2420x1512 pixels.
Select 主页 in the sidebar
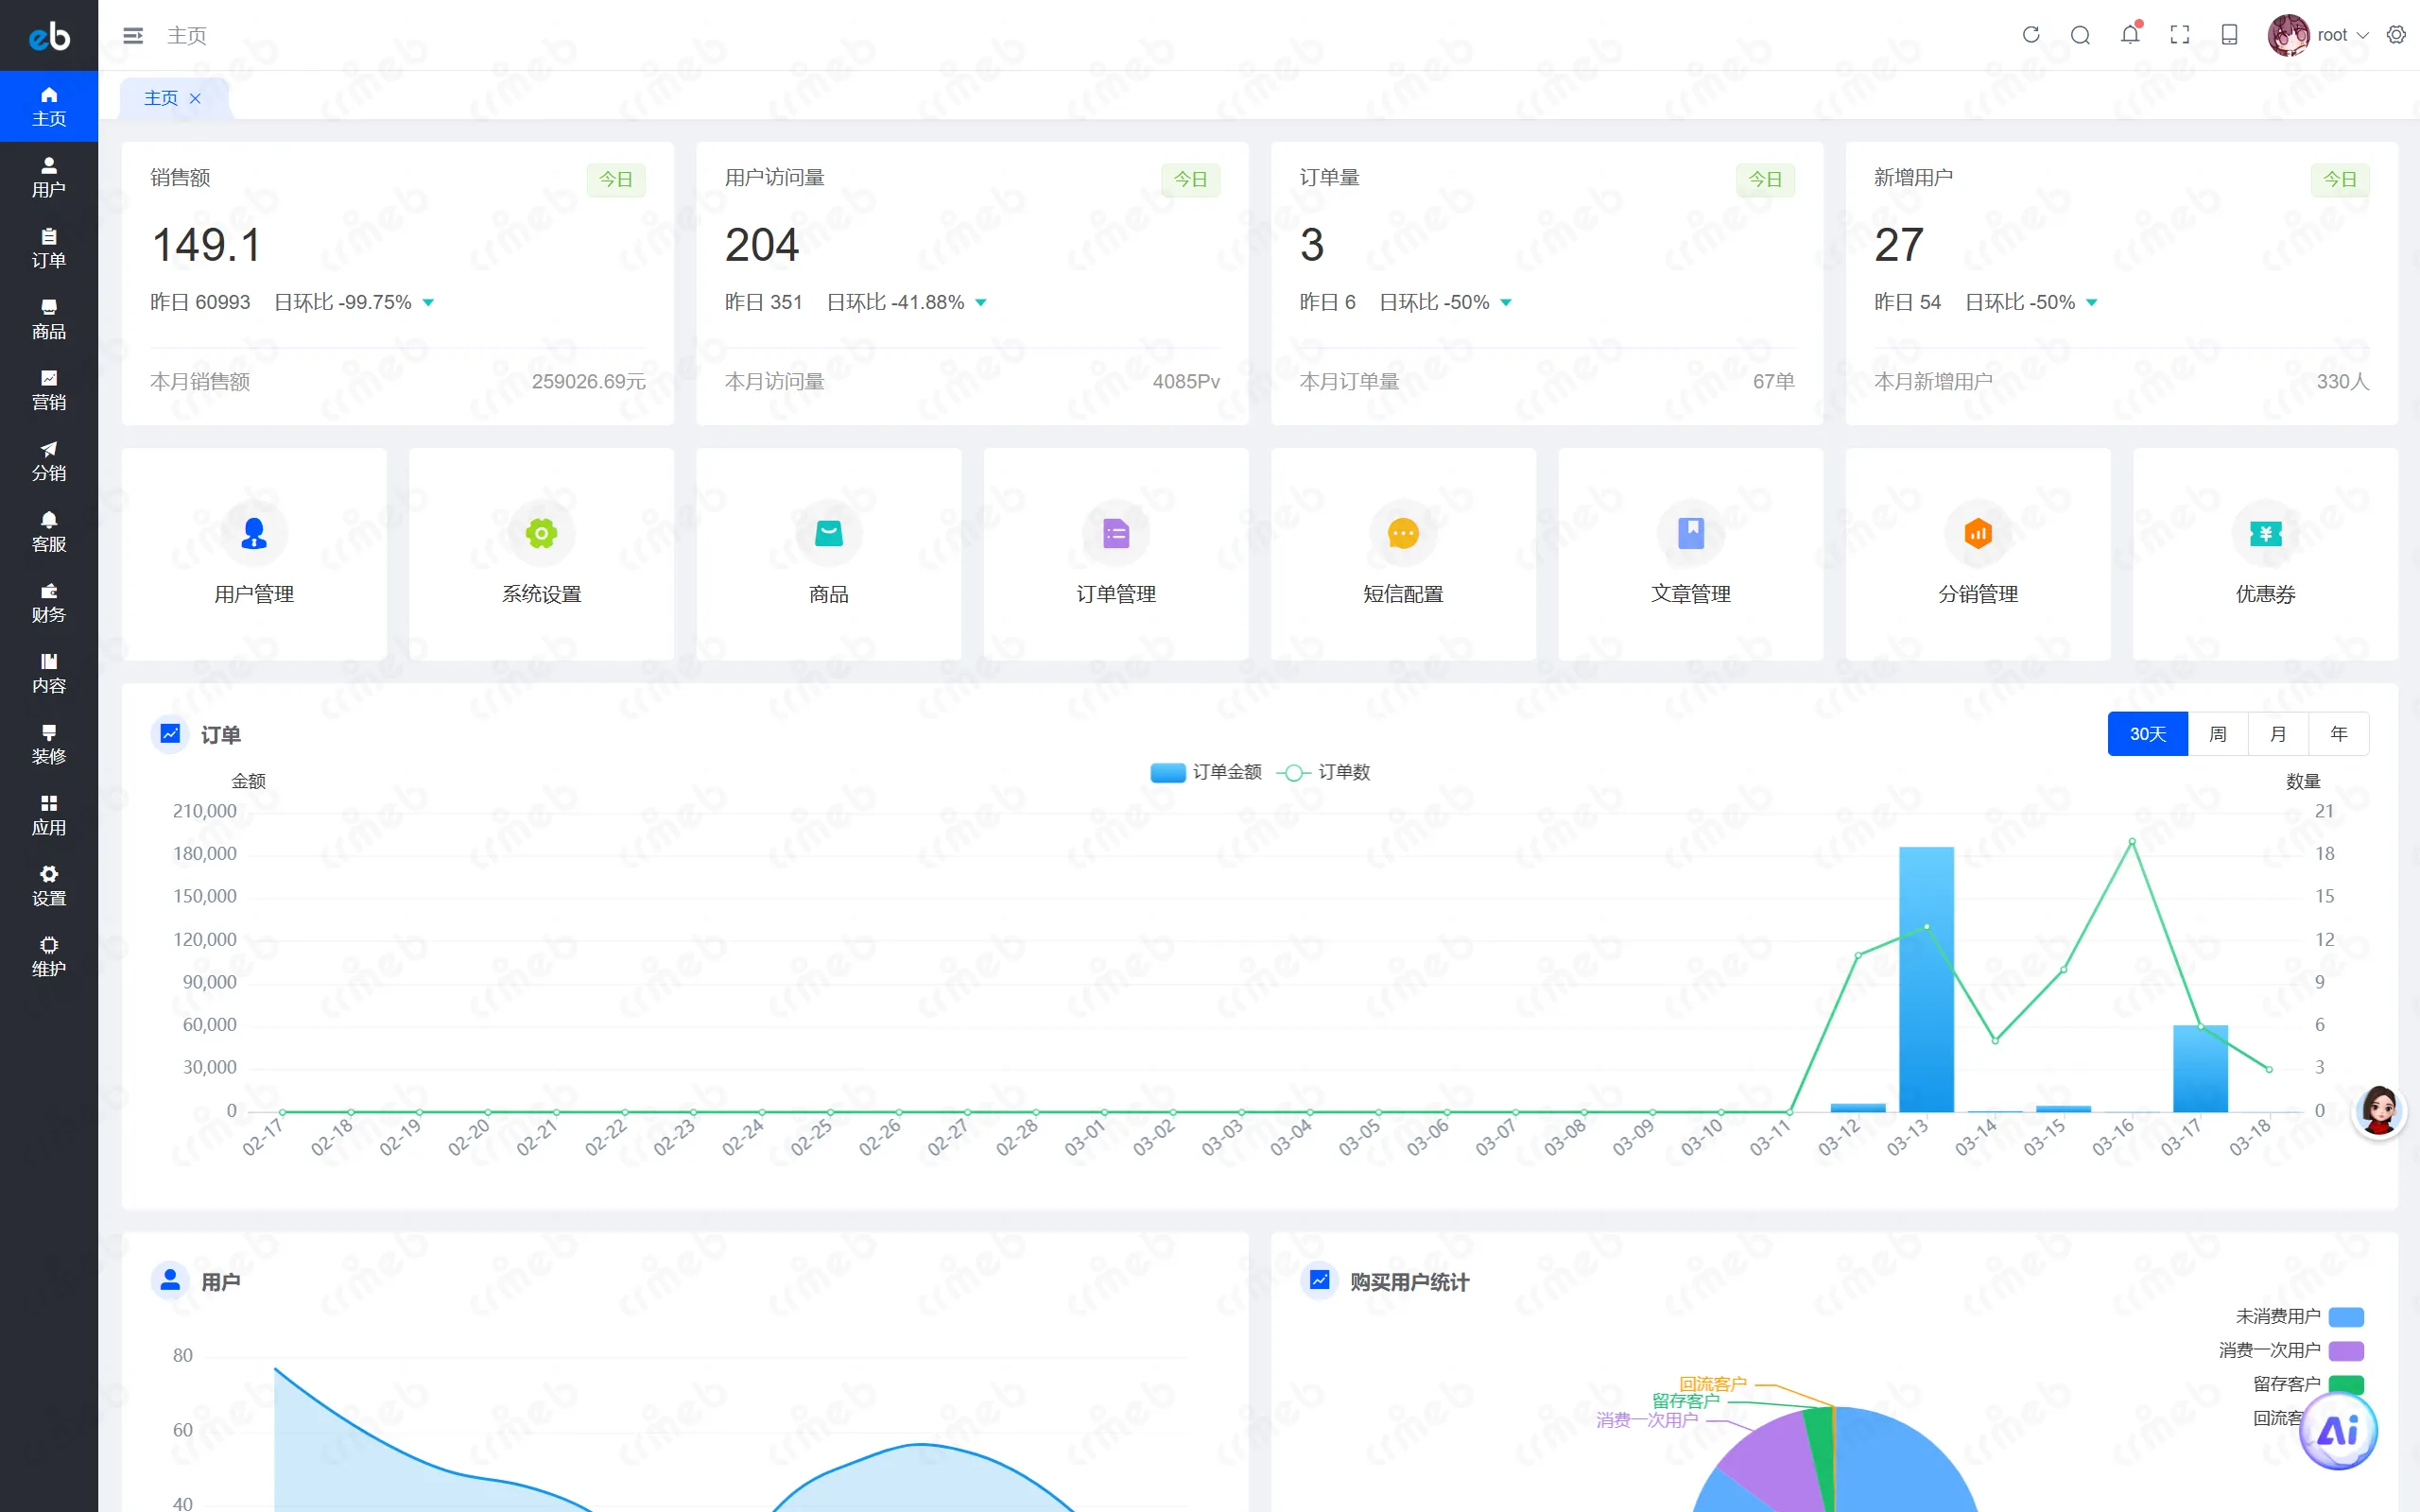(x=49, y=106)
